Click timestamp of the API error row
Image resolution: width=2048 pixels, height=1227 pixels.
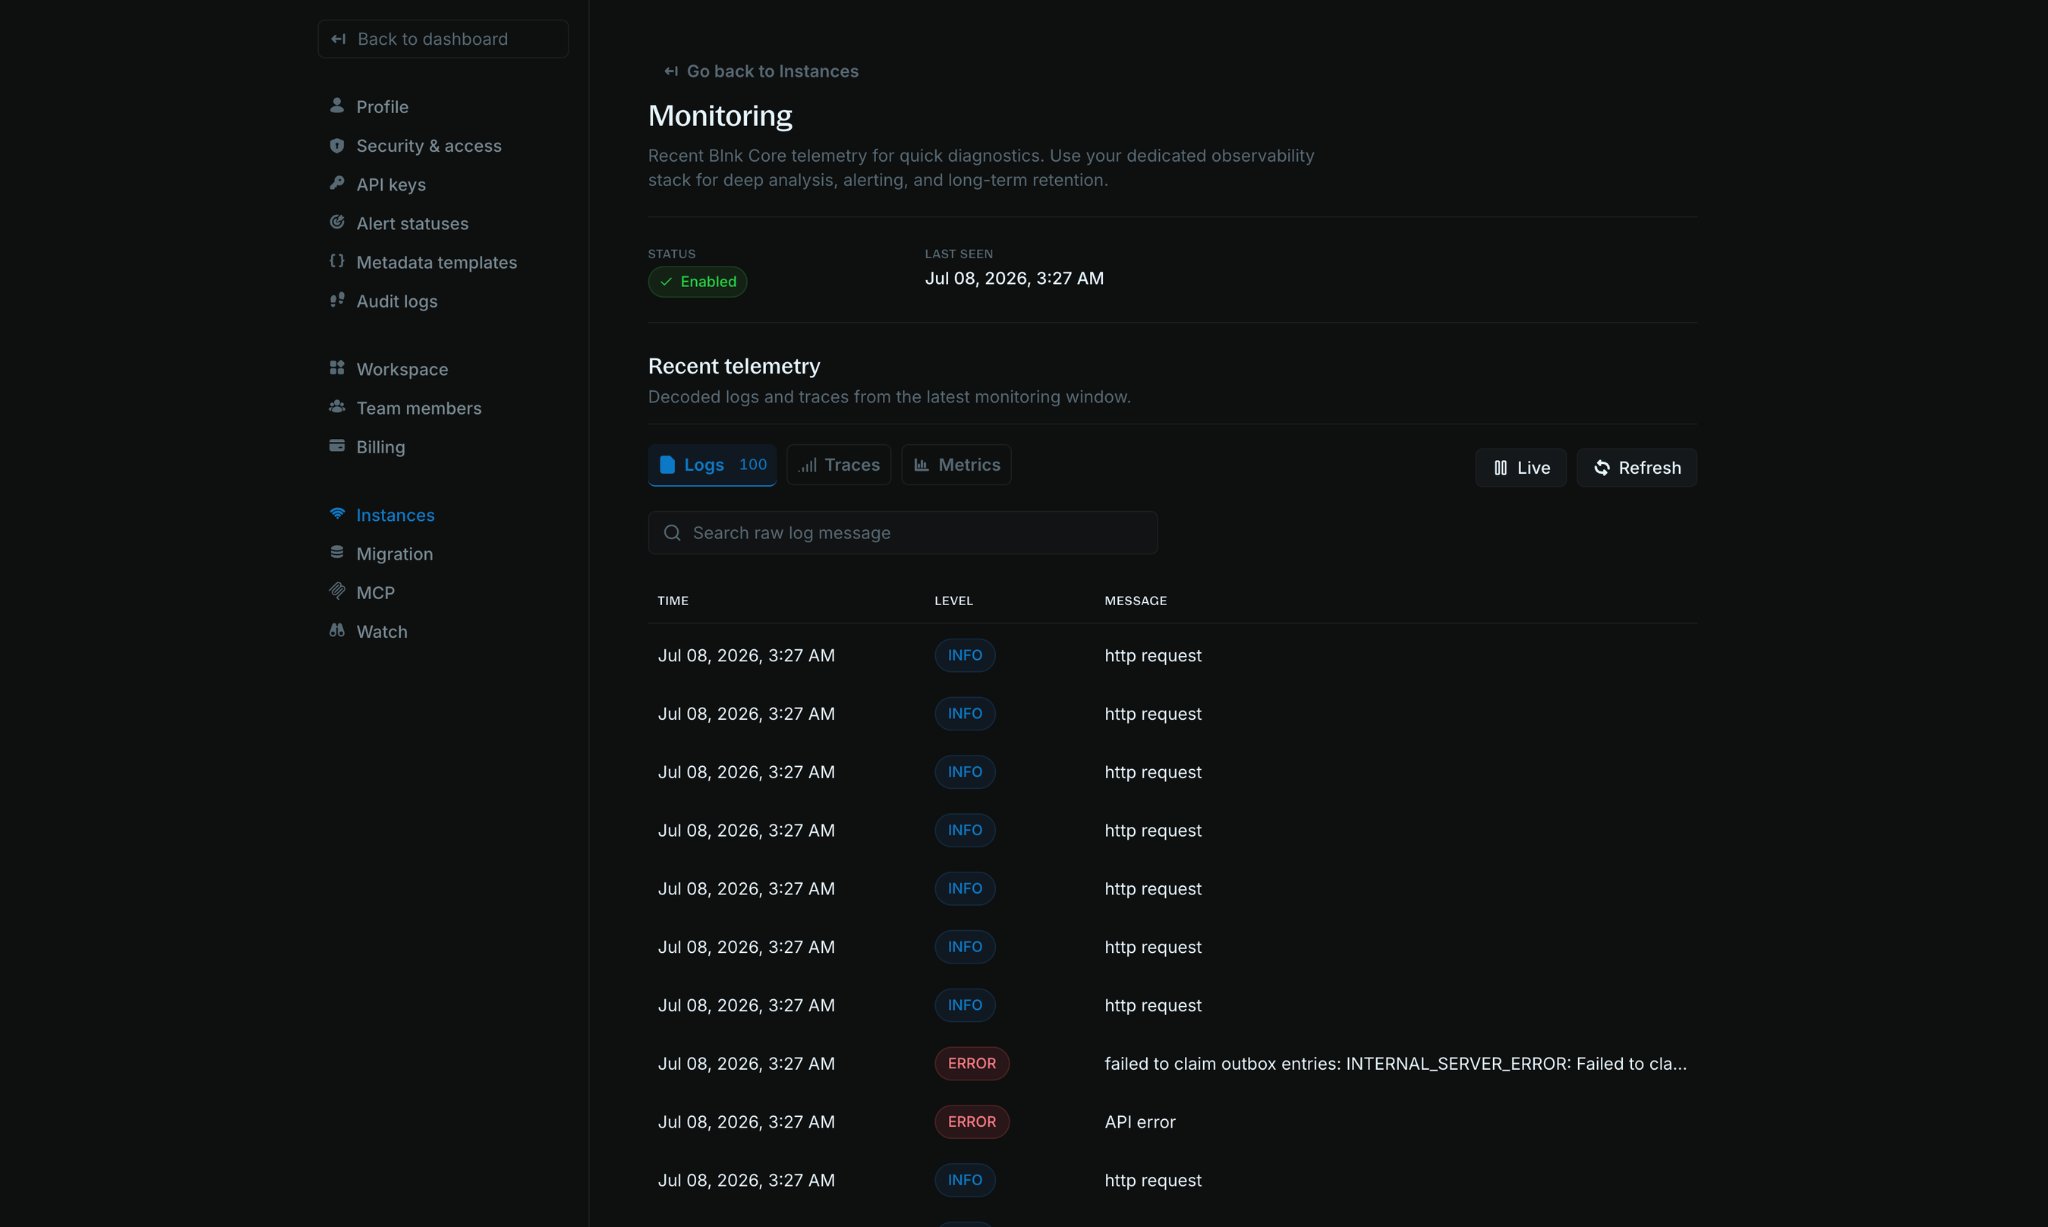click(x=746, y=1122)
